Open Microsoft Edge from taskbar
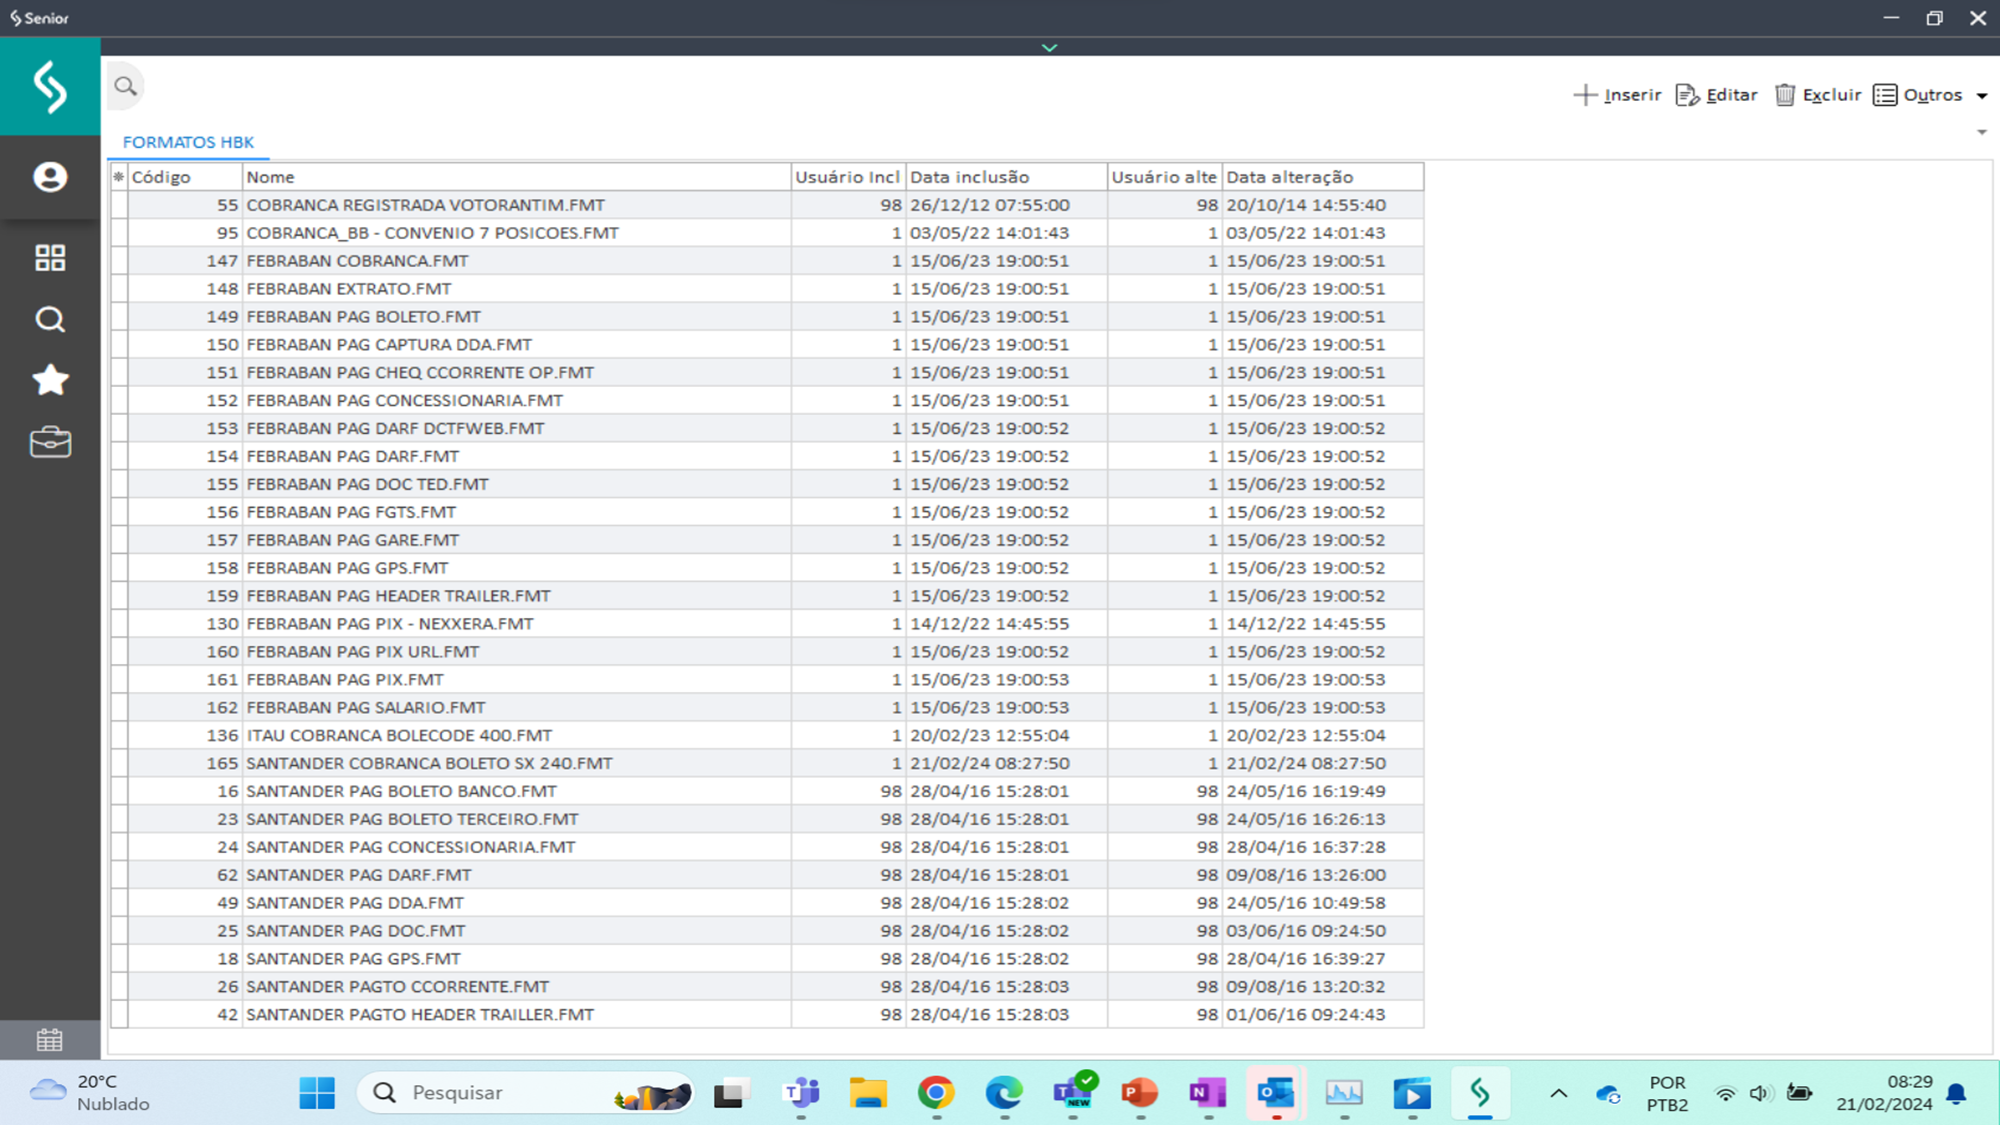 1004,1093
